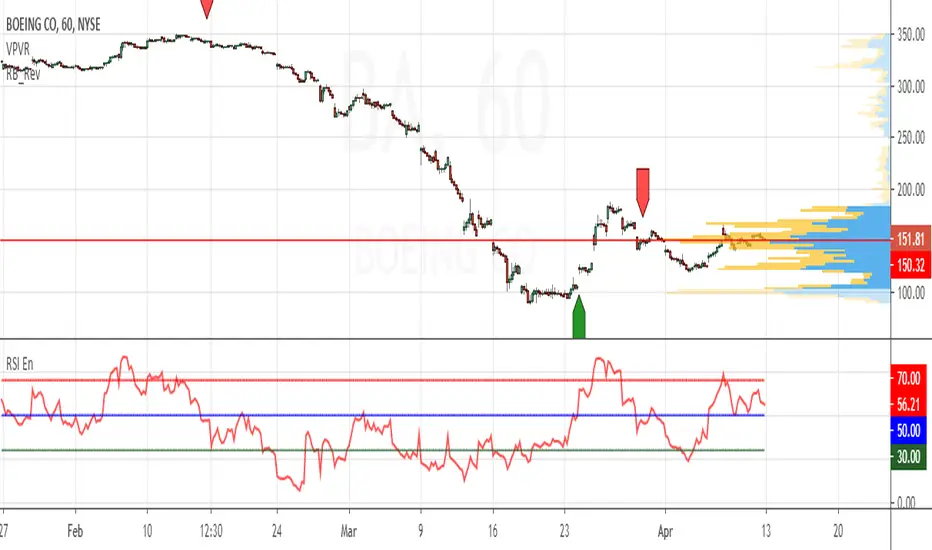Viewport: 932px width, 550px height.
Task: Click the RSI 0.00 axis label
Action: tap(906, 503)
